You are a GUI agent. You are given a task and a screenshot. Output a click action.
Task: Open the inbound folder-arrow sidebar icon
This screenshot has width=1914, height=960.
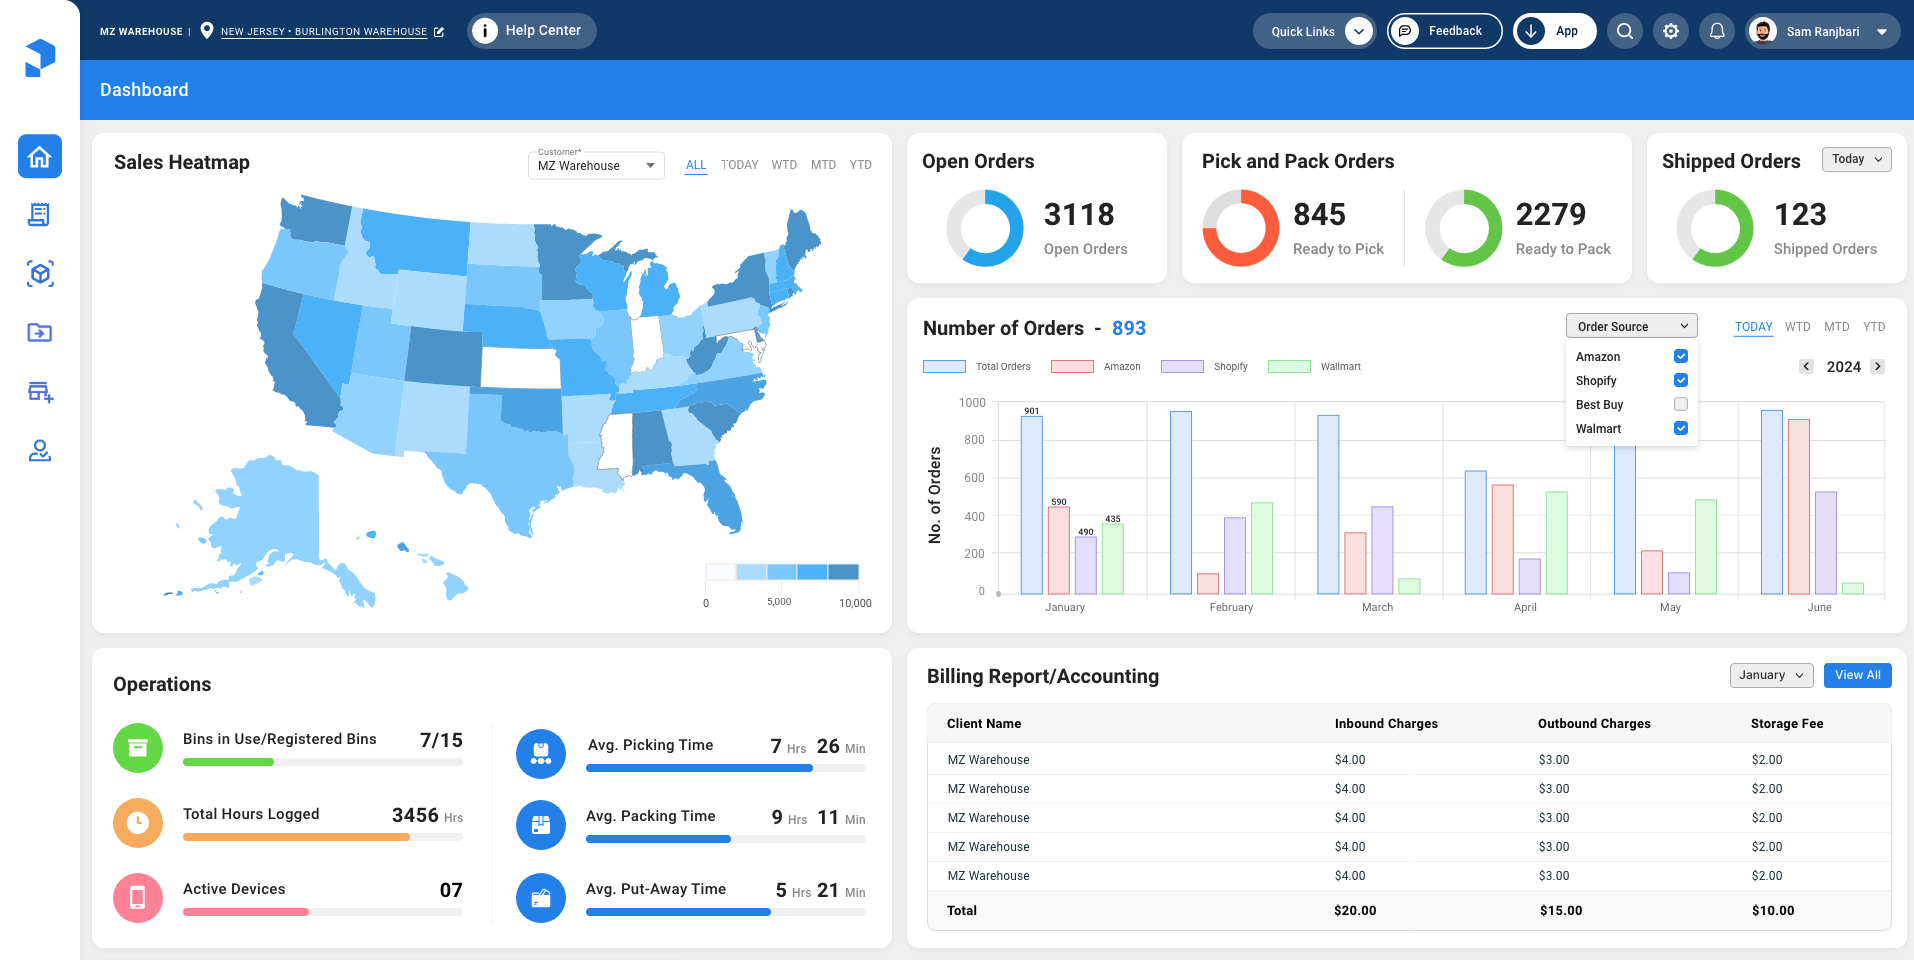pyautogui.click(x=40, y=333)
